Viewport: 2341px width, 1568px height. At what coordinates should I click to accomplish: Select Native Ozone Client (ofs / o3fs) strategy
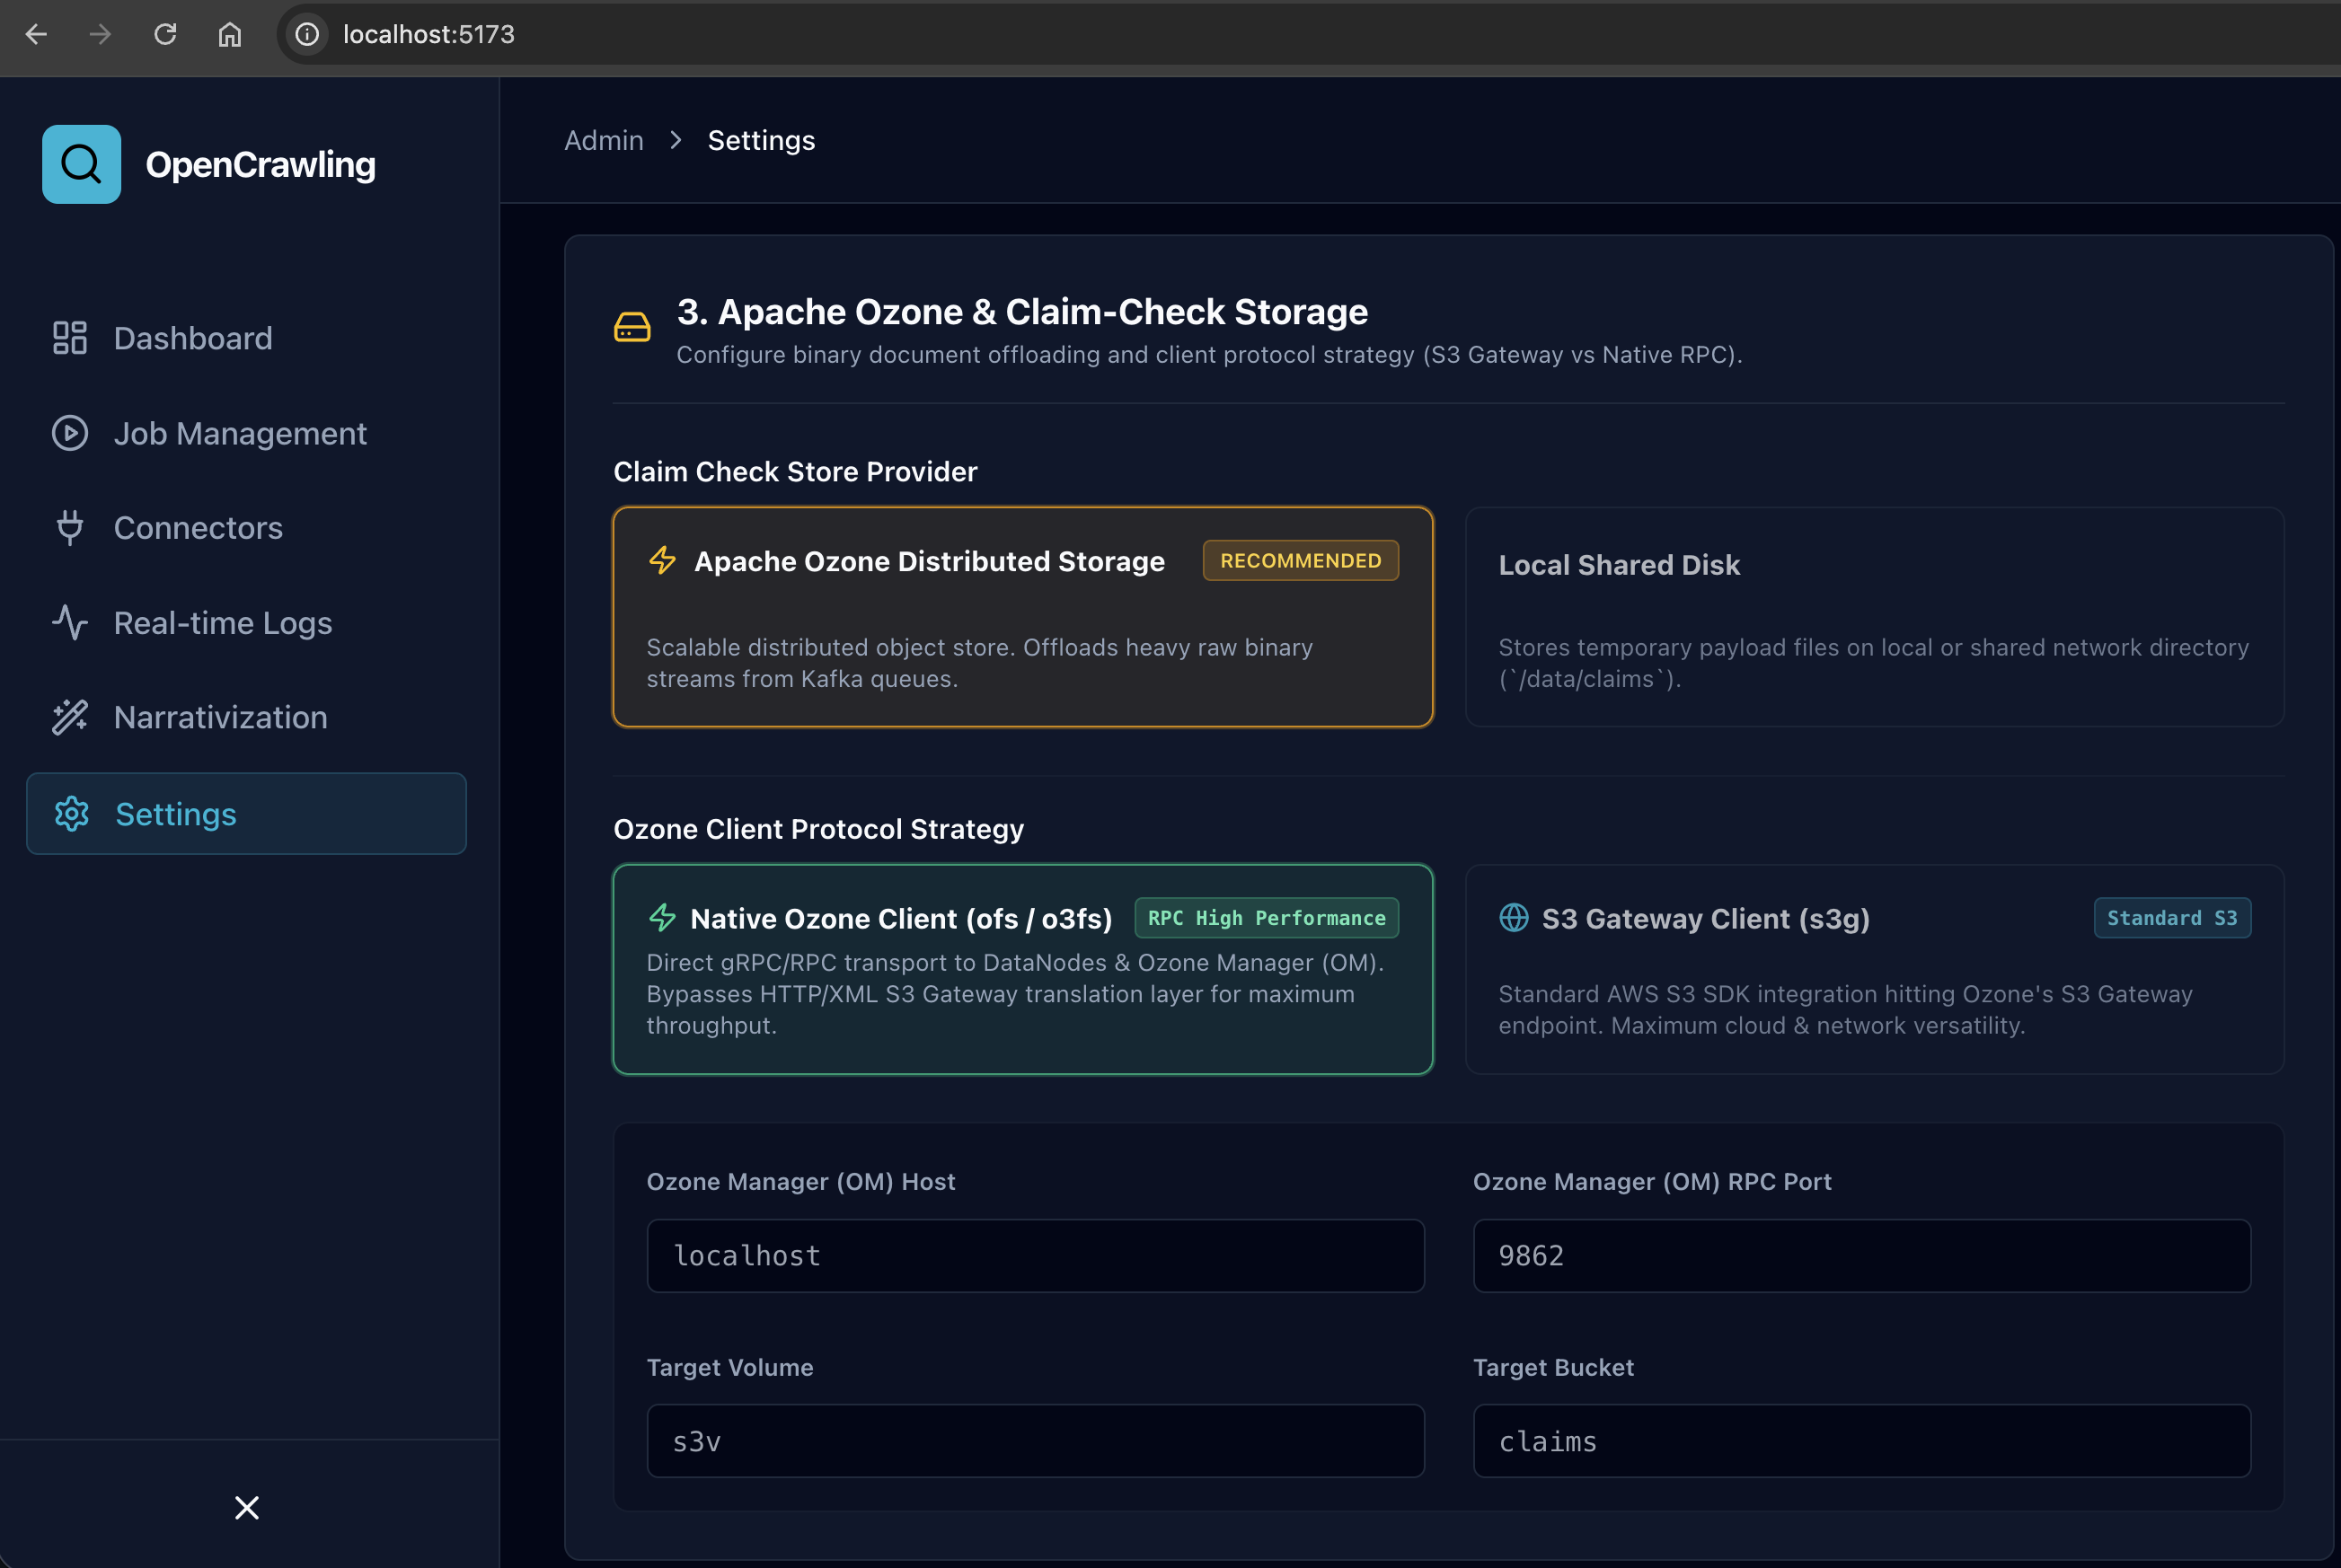click(1023, 970)
